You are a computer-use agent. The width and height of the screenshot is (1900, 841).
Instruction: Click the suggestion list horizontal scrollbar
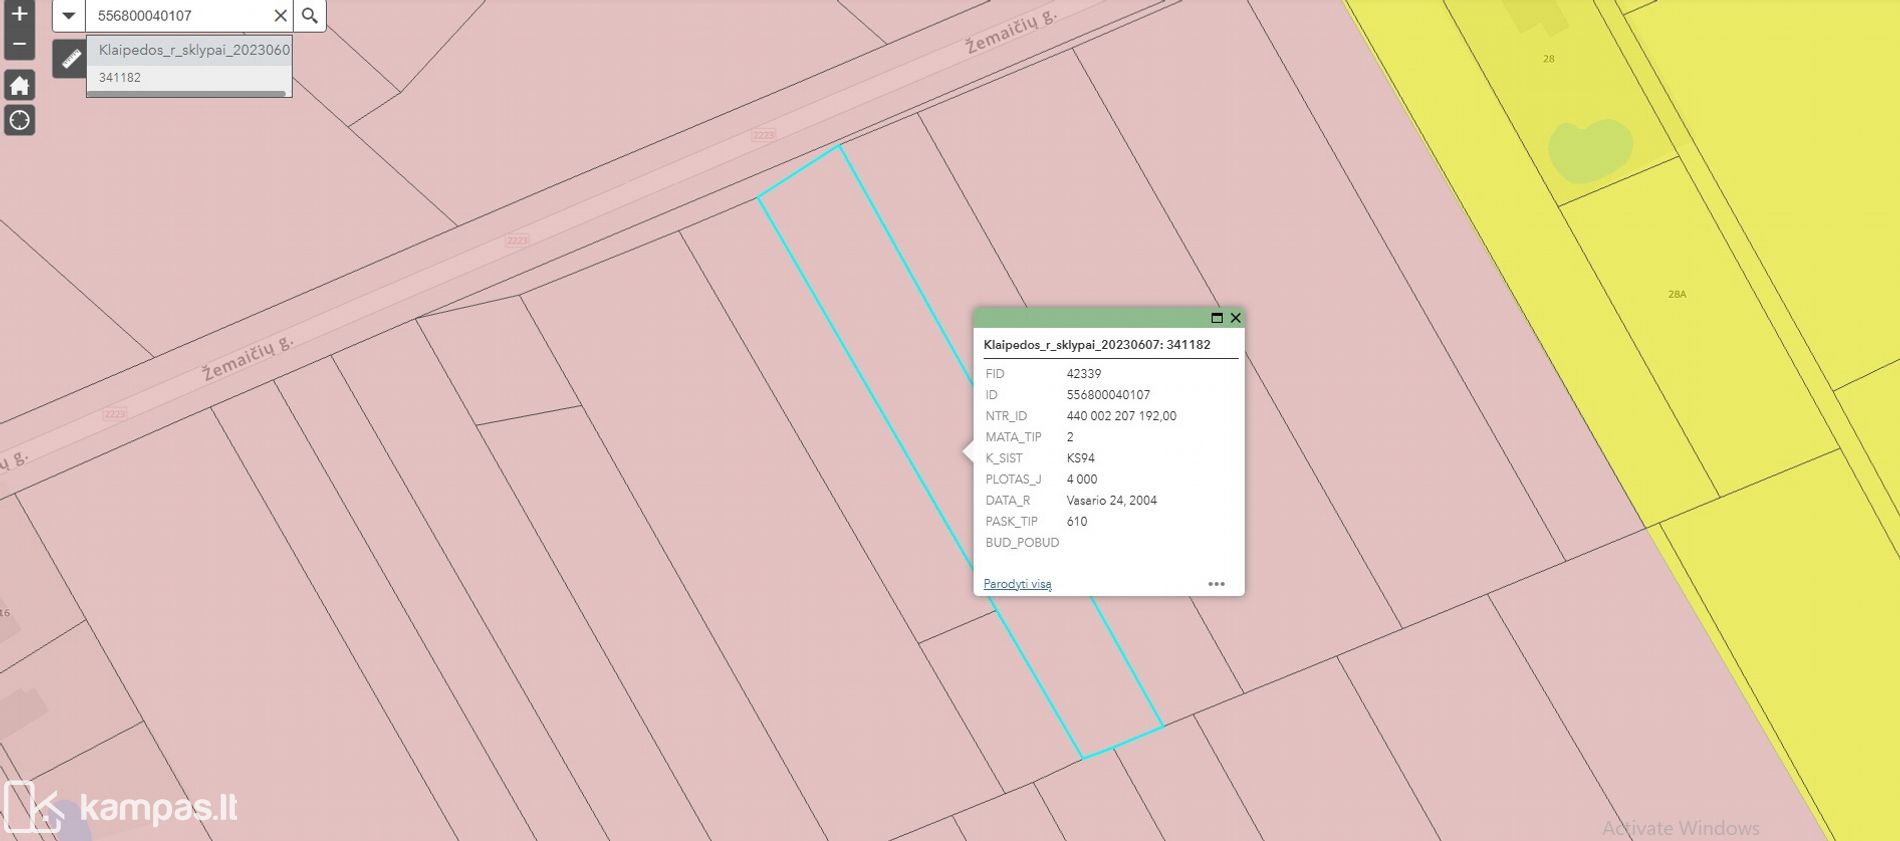pyautogui.click(x=186, y=94)
